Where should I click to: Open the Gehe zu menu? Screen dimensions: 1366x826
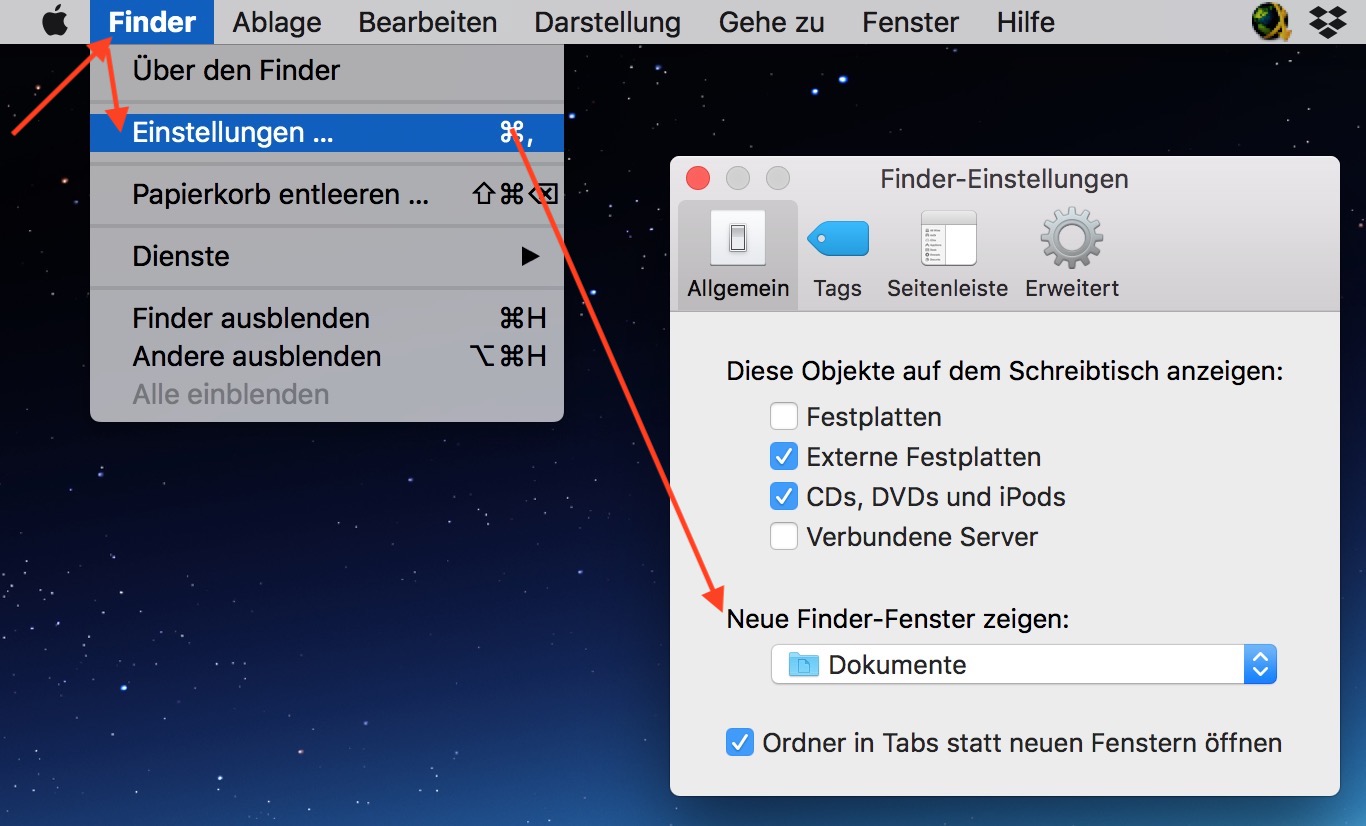click(771, 22)
